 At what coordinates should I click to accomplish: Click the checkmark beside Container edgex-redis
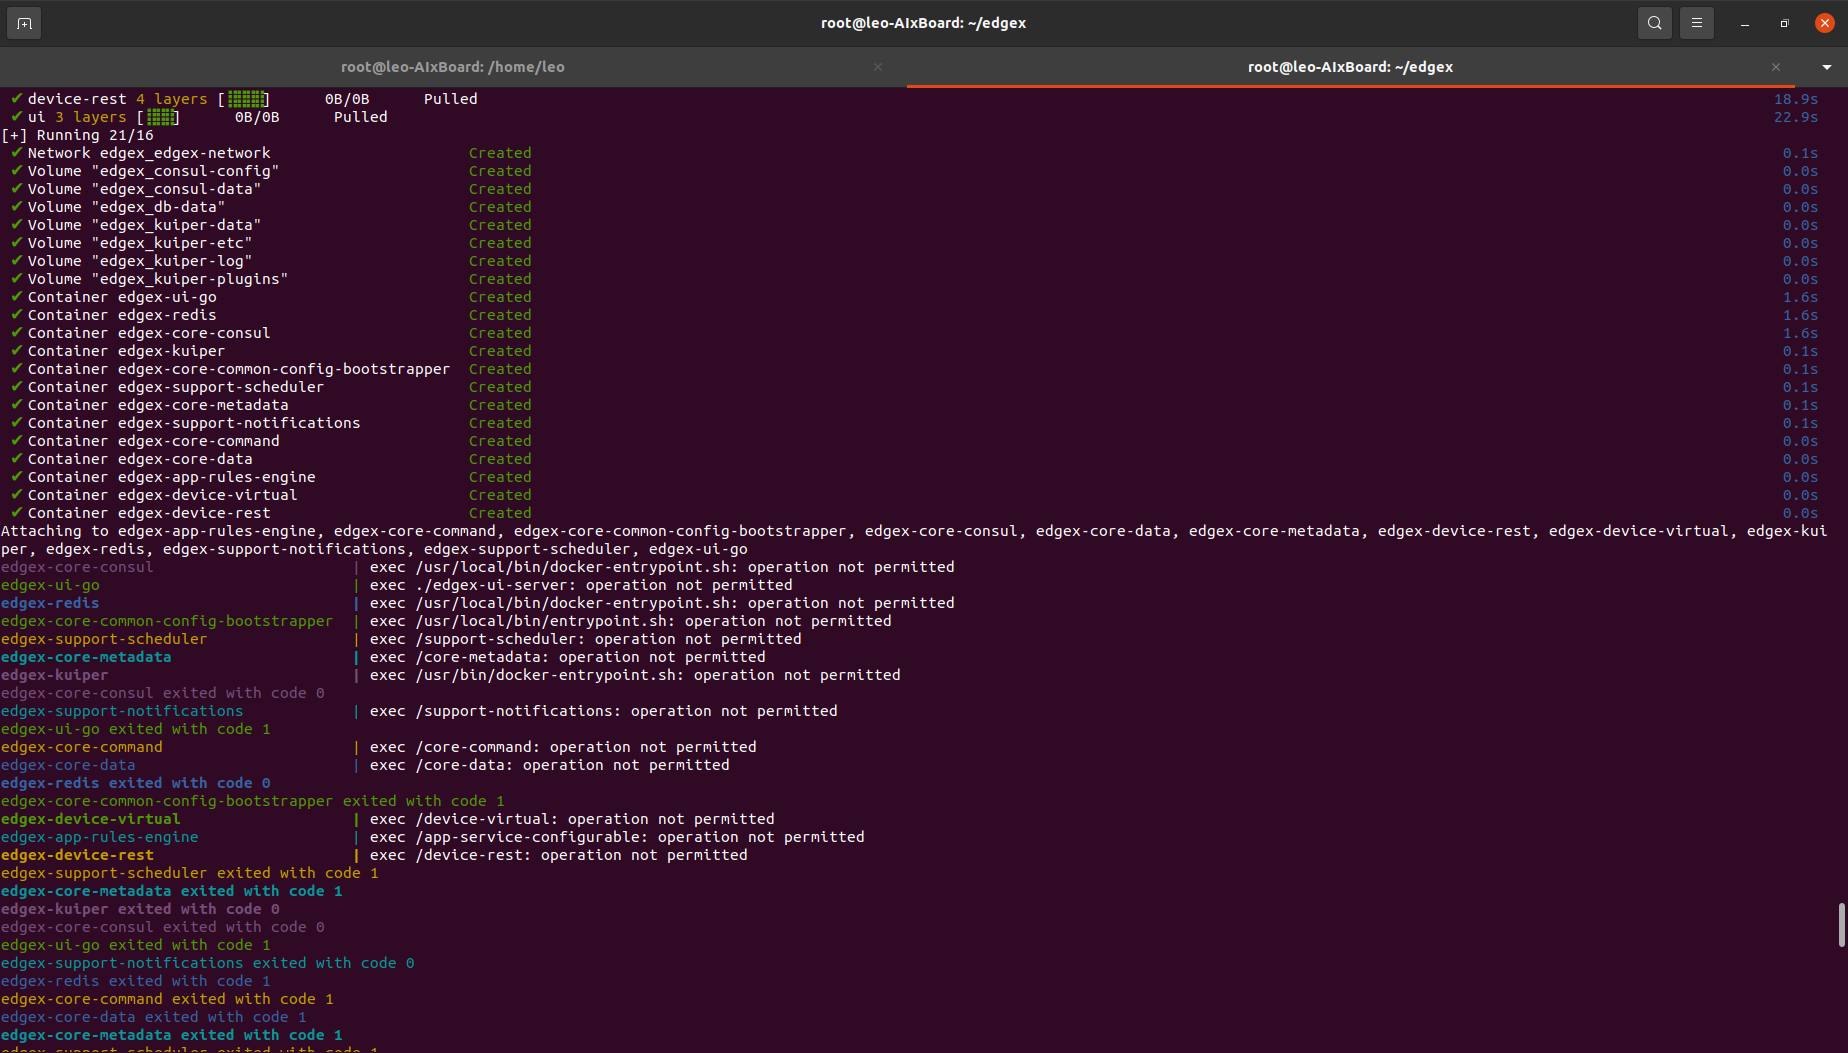(x=16, y=315)
